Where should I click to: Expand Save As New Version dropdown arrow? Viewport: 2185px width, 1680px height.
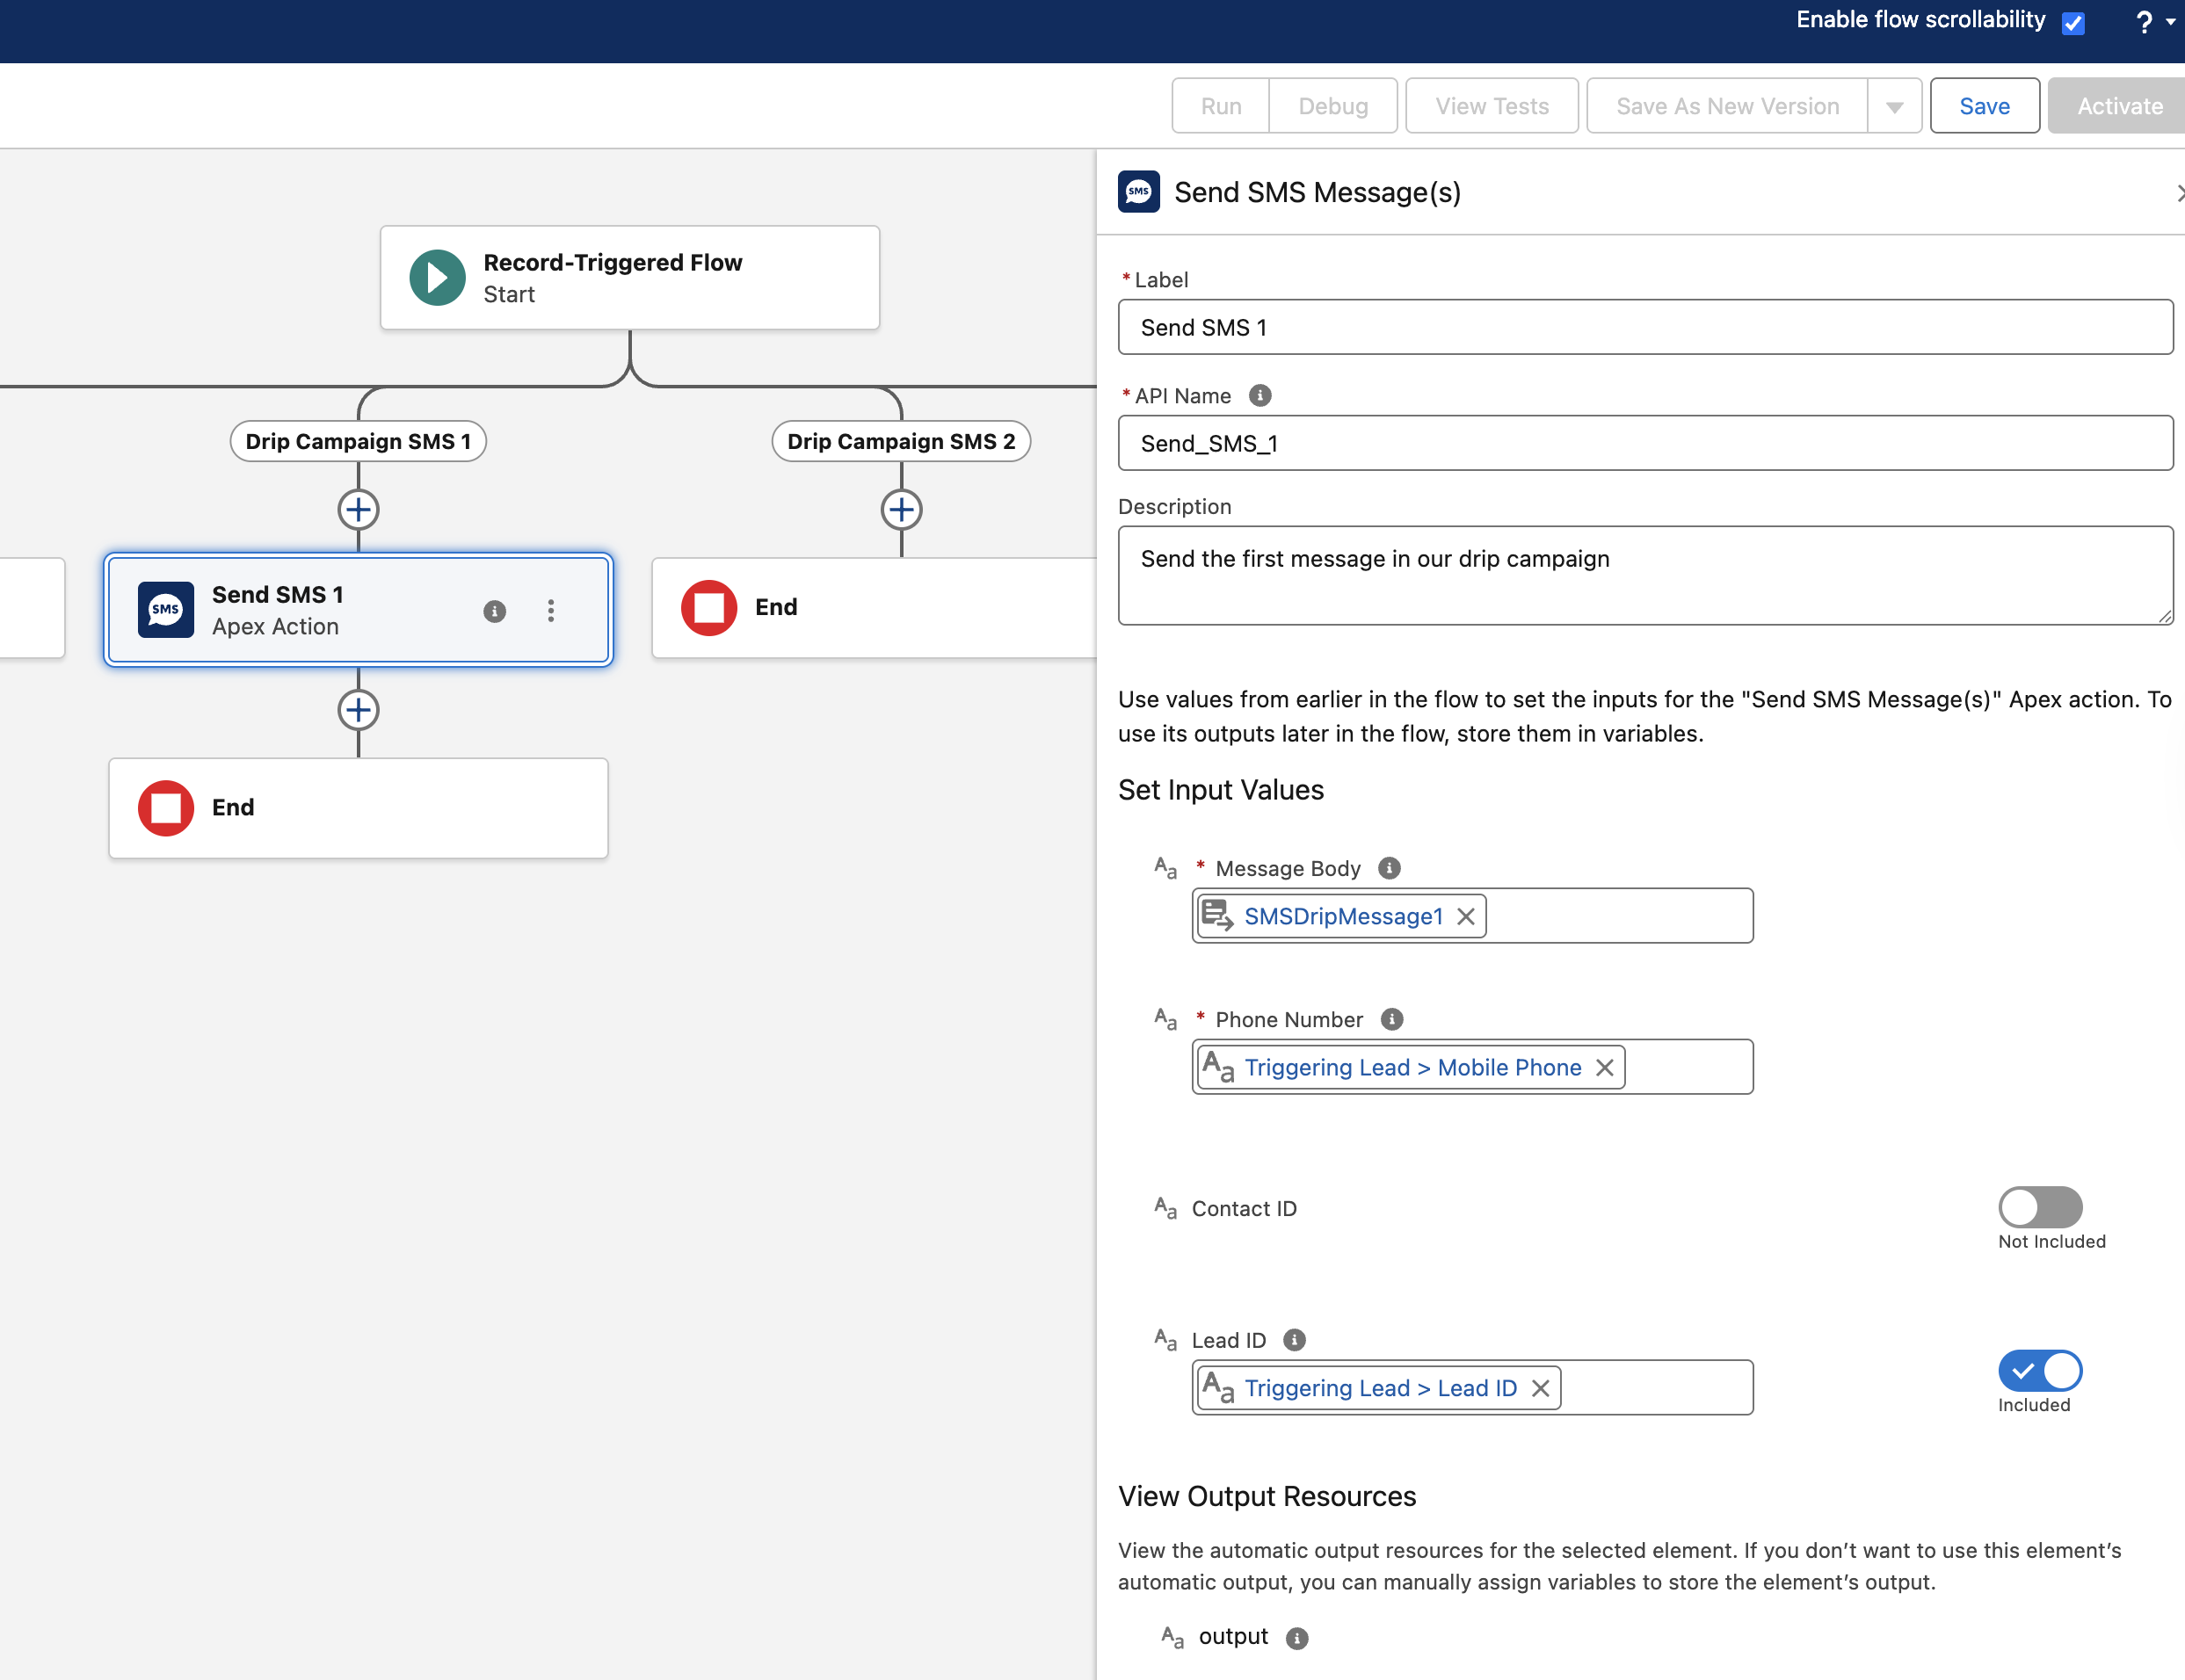point(1894,107)
